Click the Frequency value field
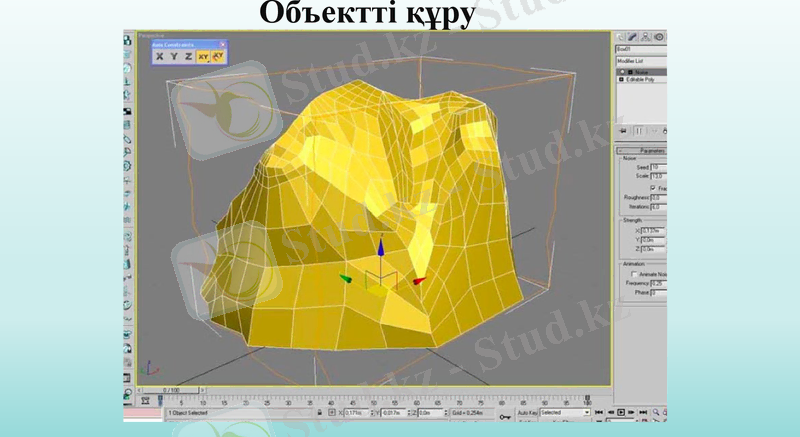The height and width of the screenshot is (437, 800). 659,283
